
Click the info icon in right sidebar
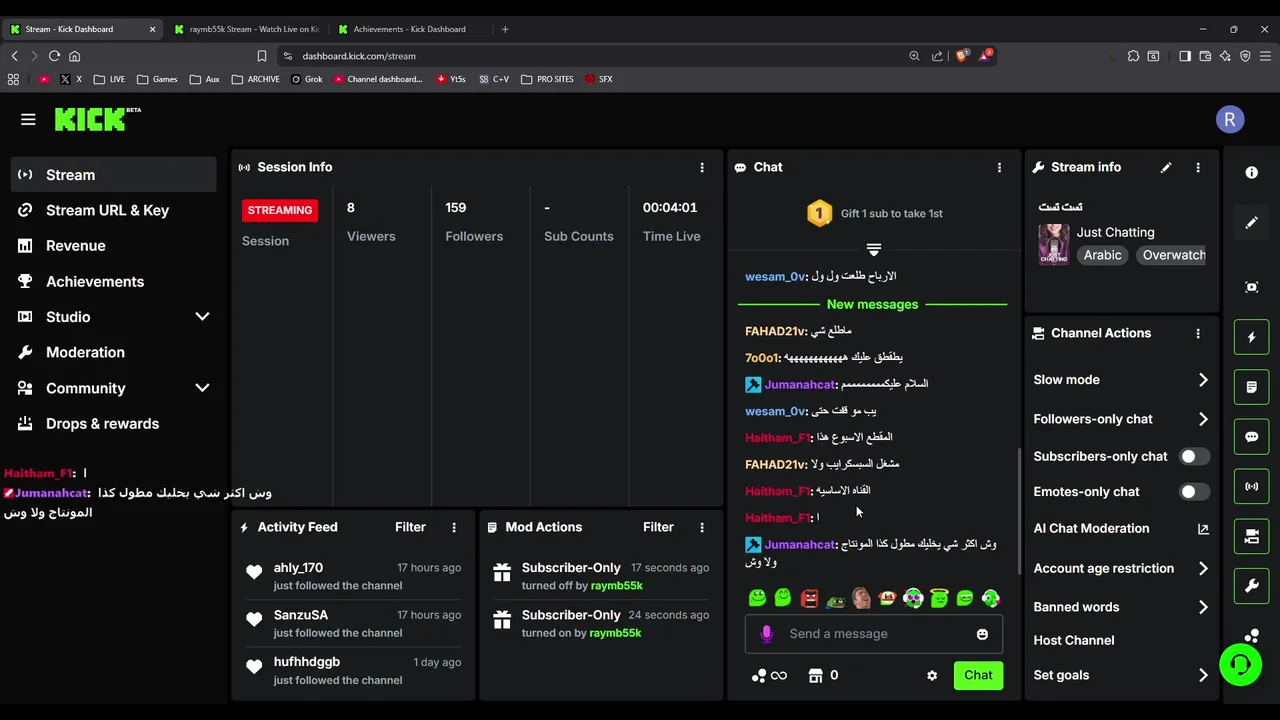tap(1251, 172)
